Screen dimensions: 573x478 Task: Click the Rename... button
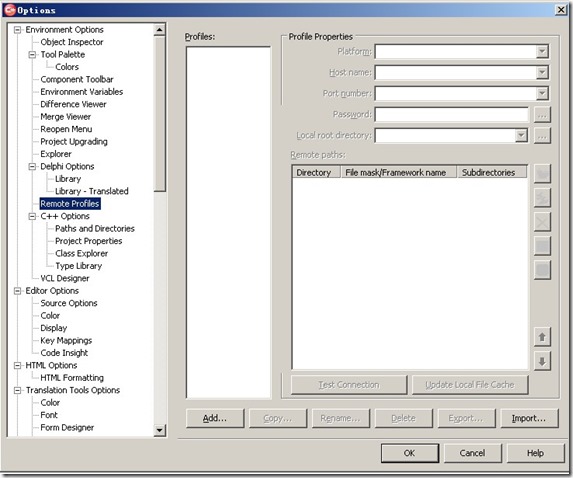tap(341, 418)
